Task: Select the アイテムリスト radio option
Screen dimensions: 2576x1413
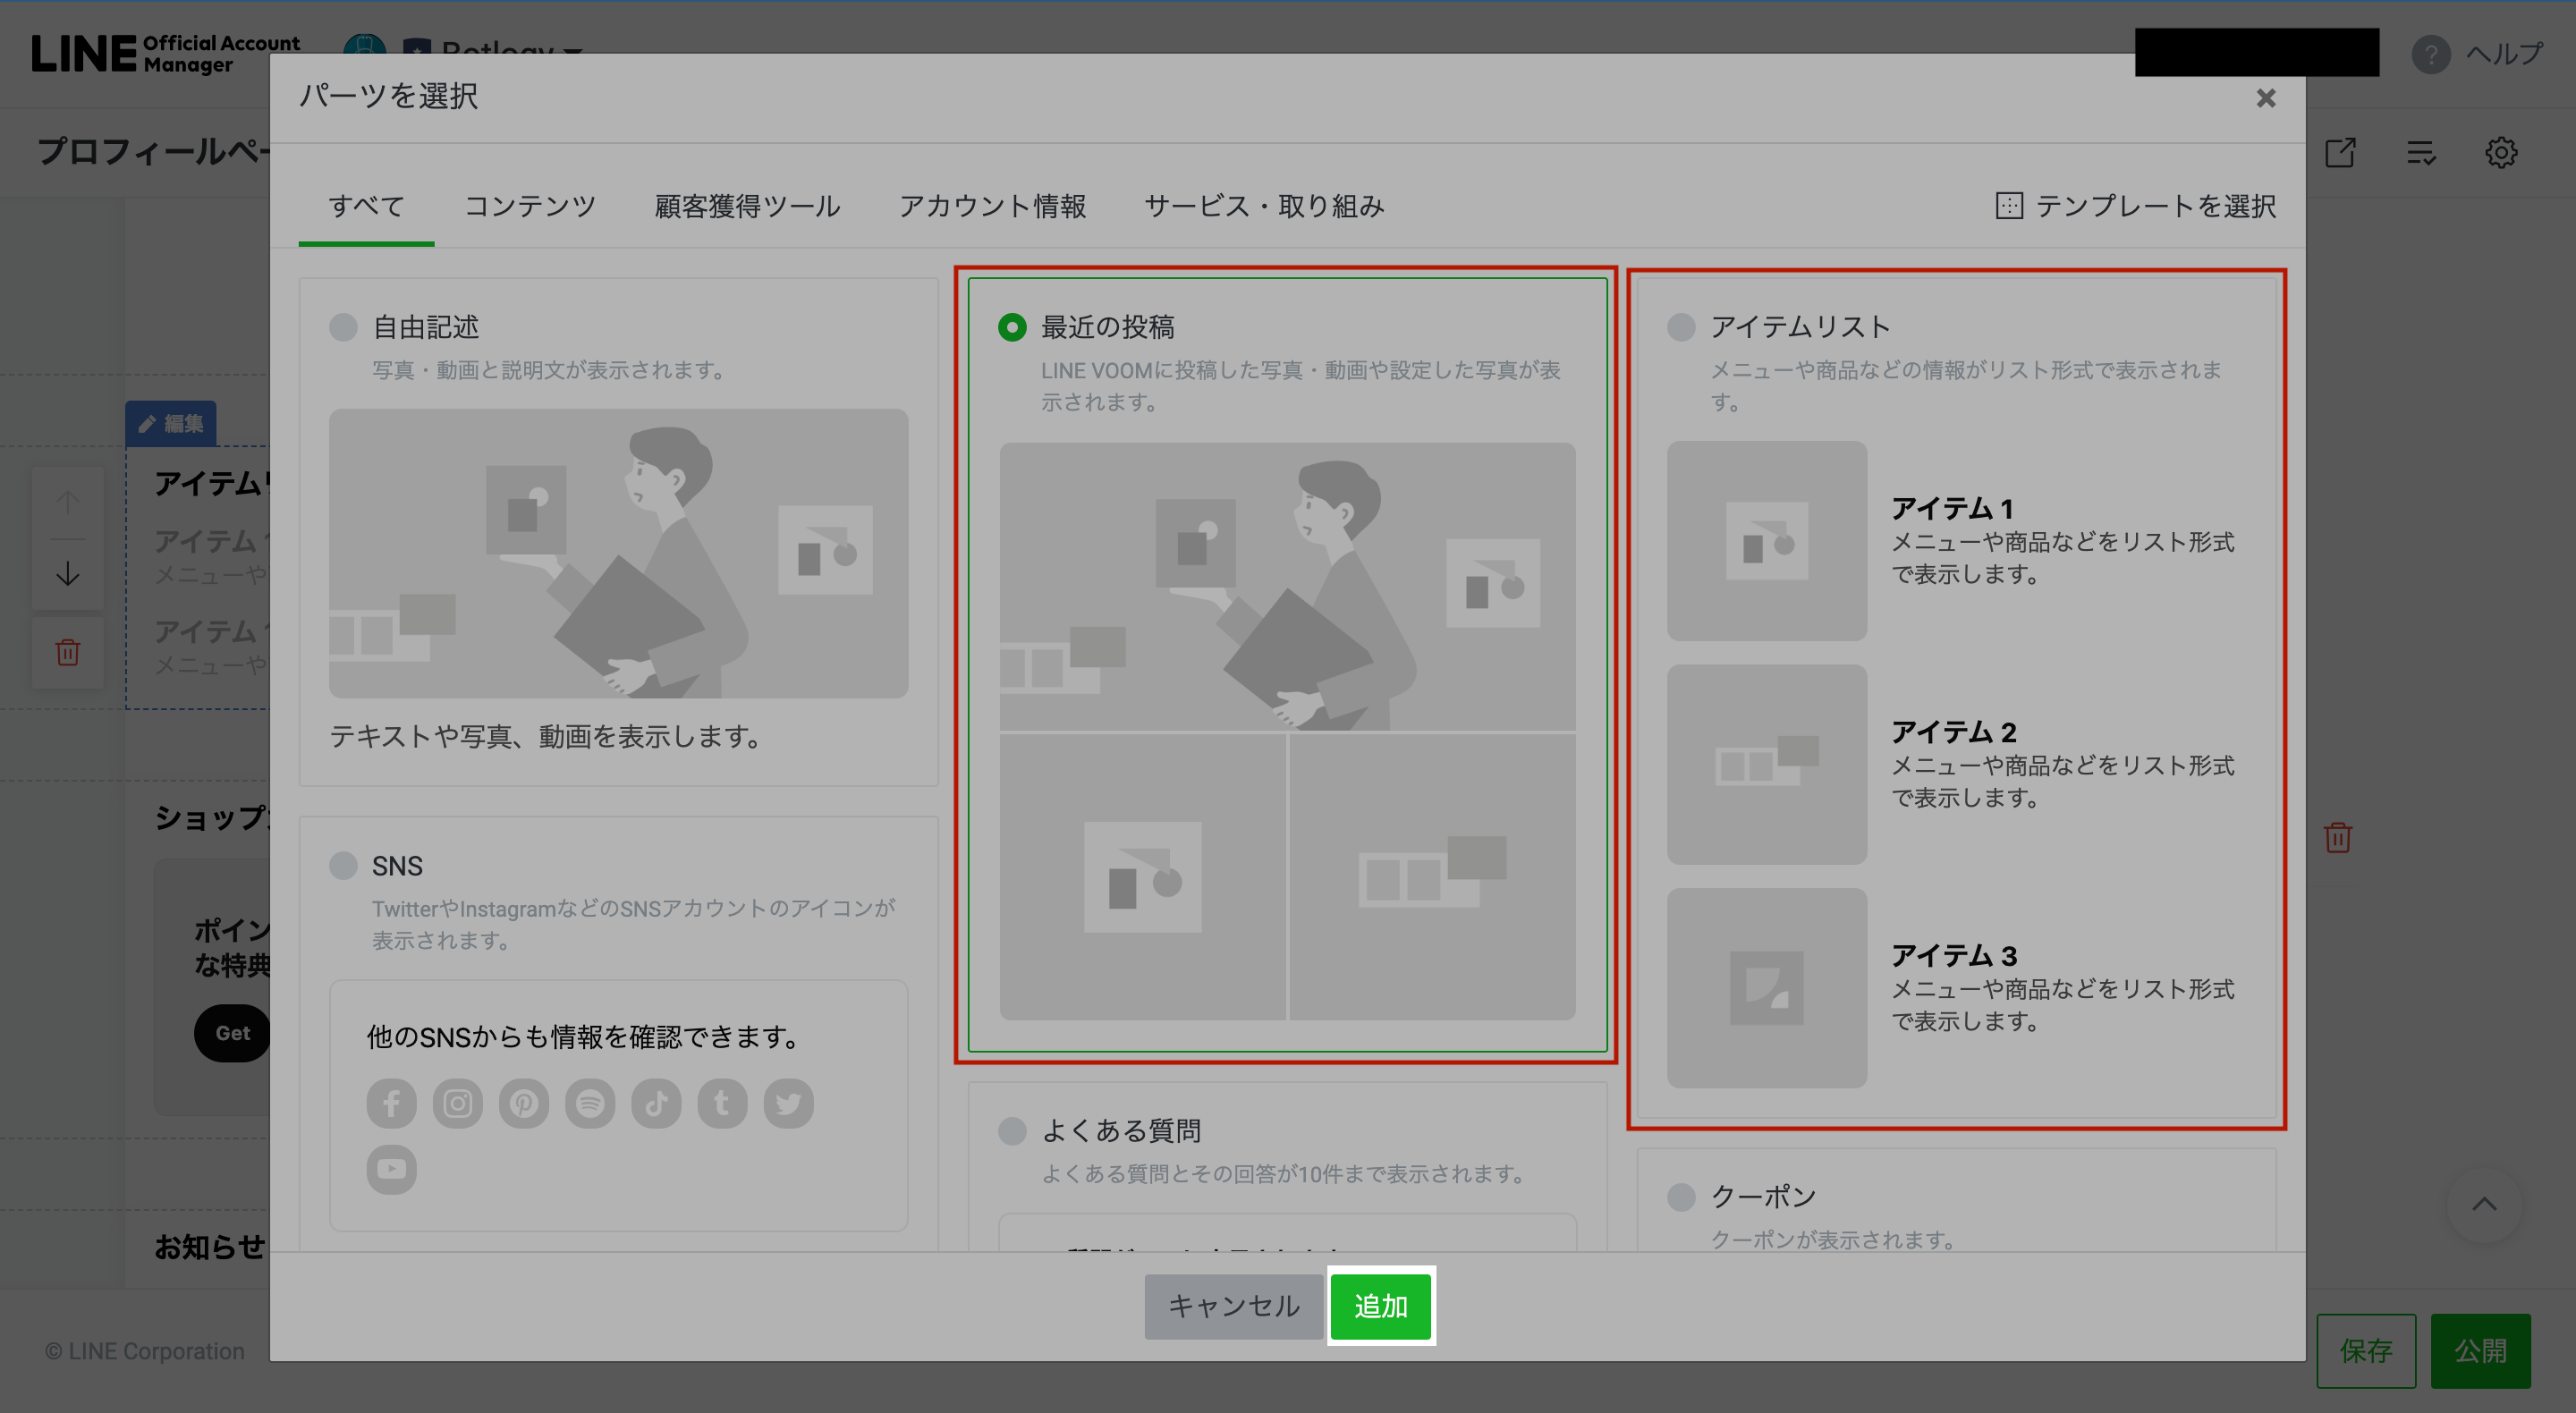Action: coord(1681,327)
